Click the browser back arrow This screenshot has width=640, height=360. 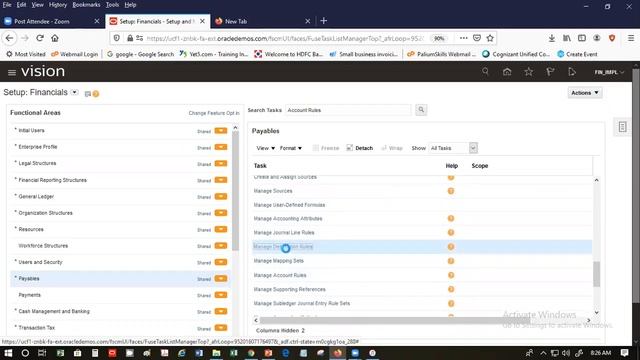9,38
